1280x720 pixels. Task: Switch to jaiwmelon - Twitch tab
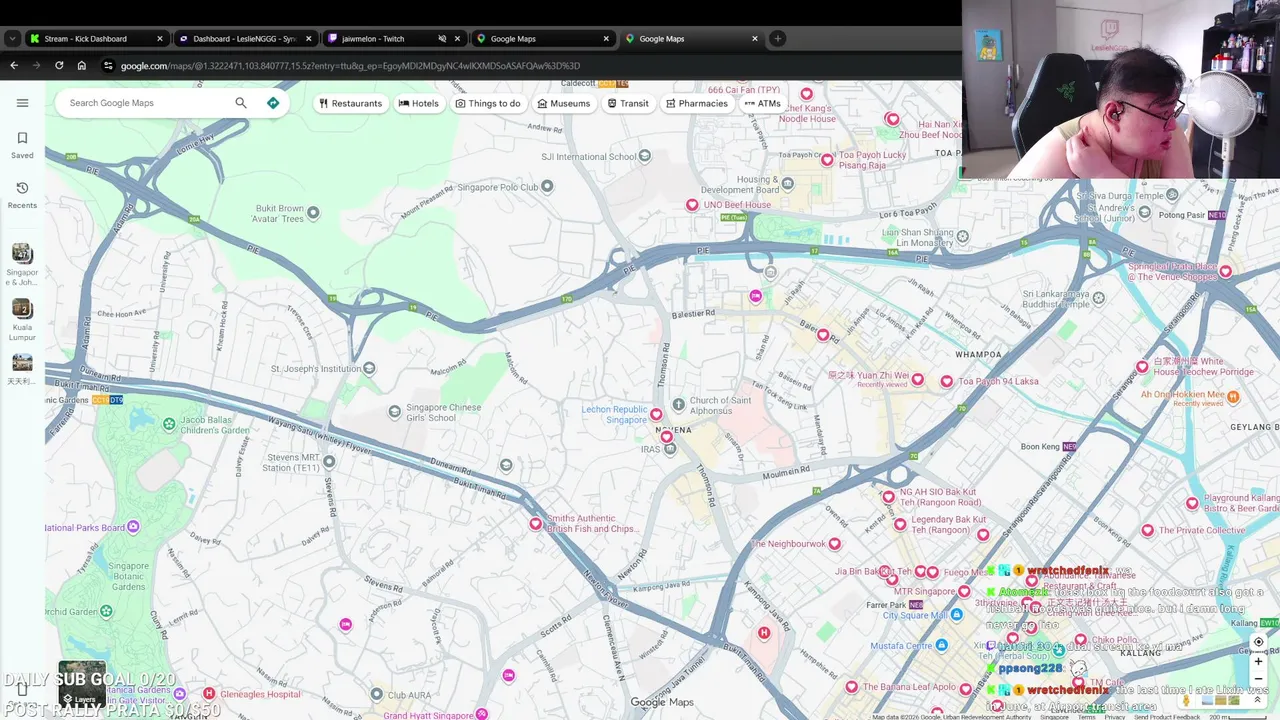(384, 39)
